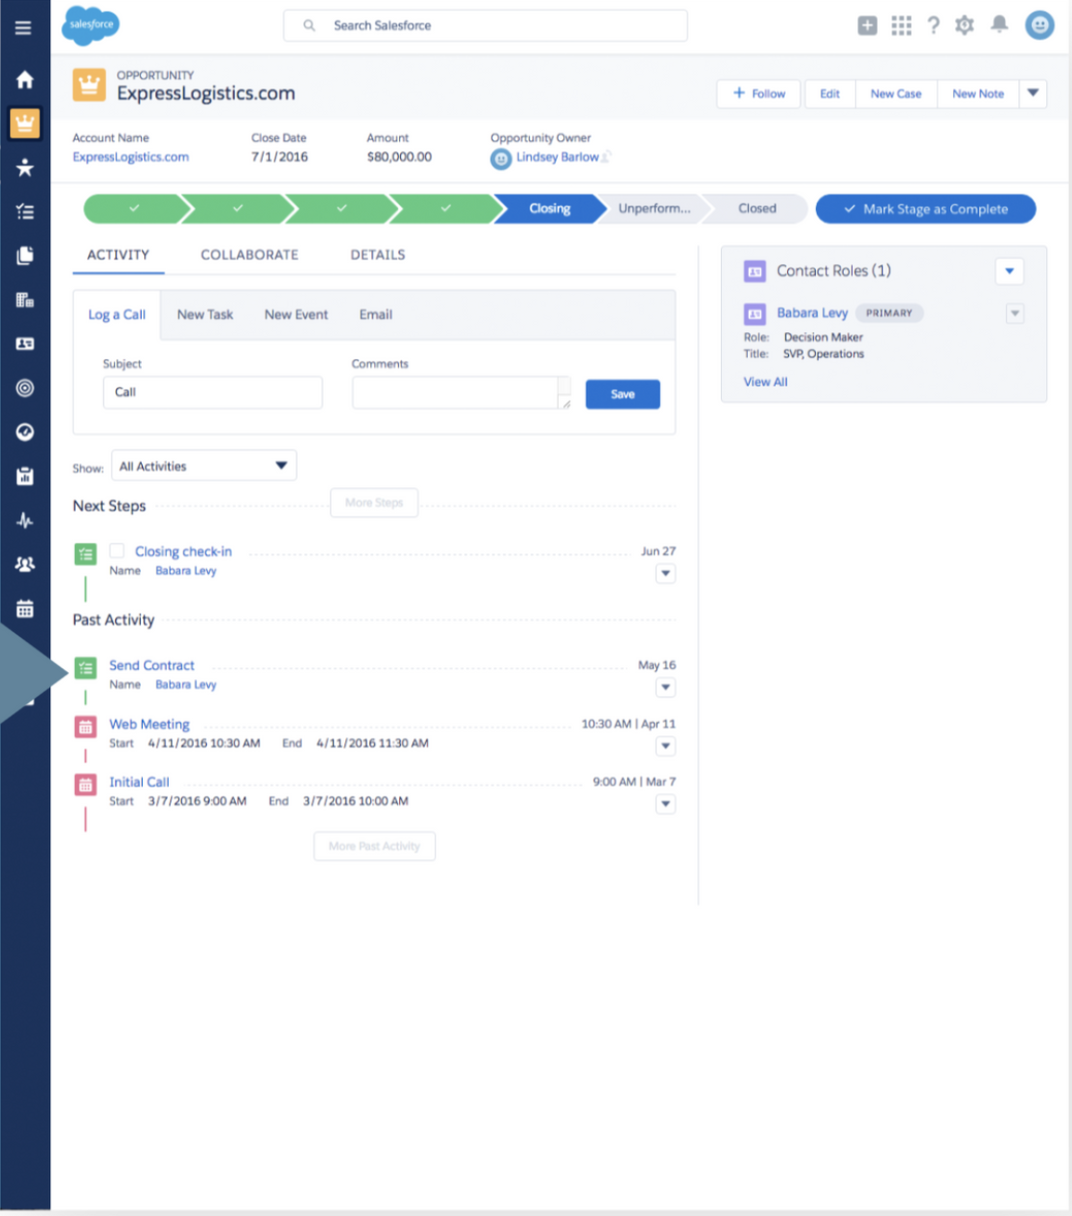Expand the Closing check-in row menu

[666, 574]
